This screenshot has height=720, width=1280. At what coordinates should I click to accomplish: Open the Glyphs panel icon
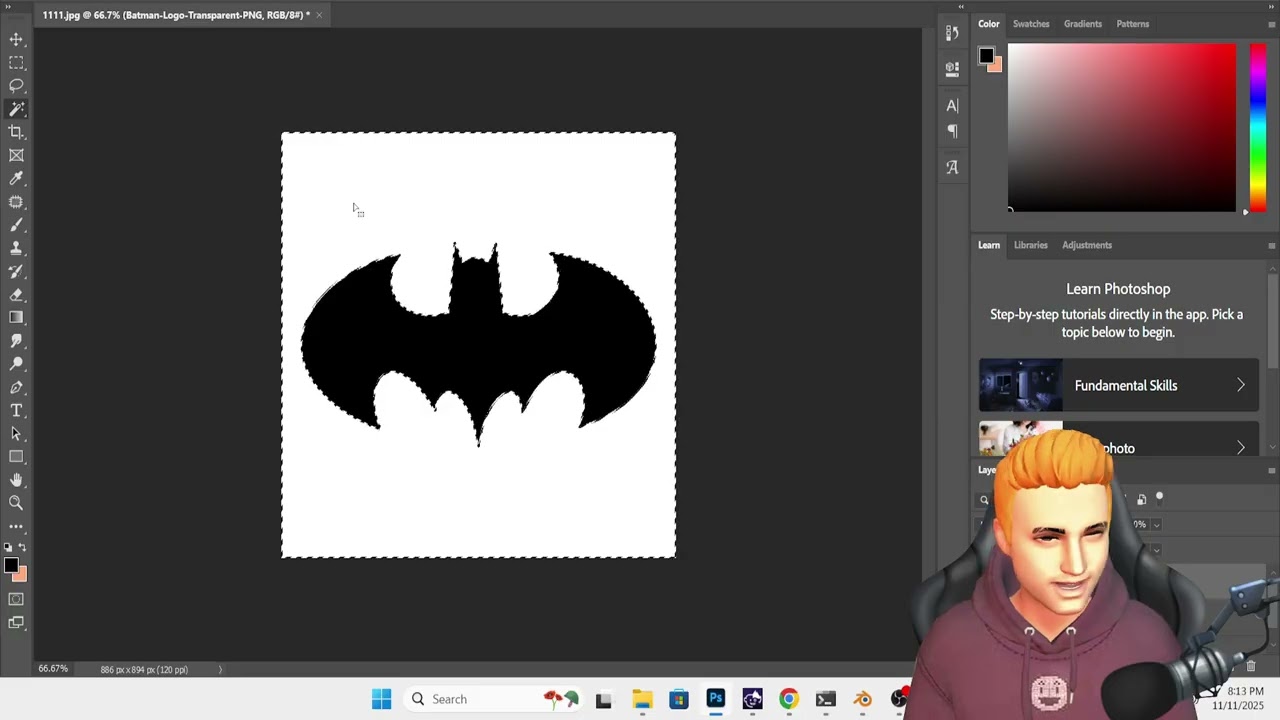tap(952, 167)
